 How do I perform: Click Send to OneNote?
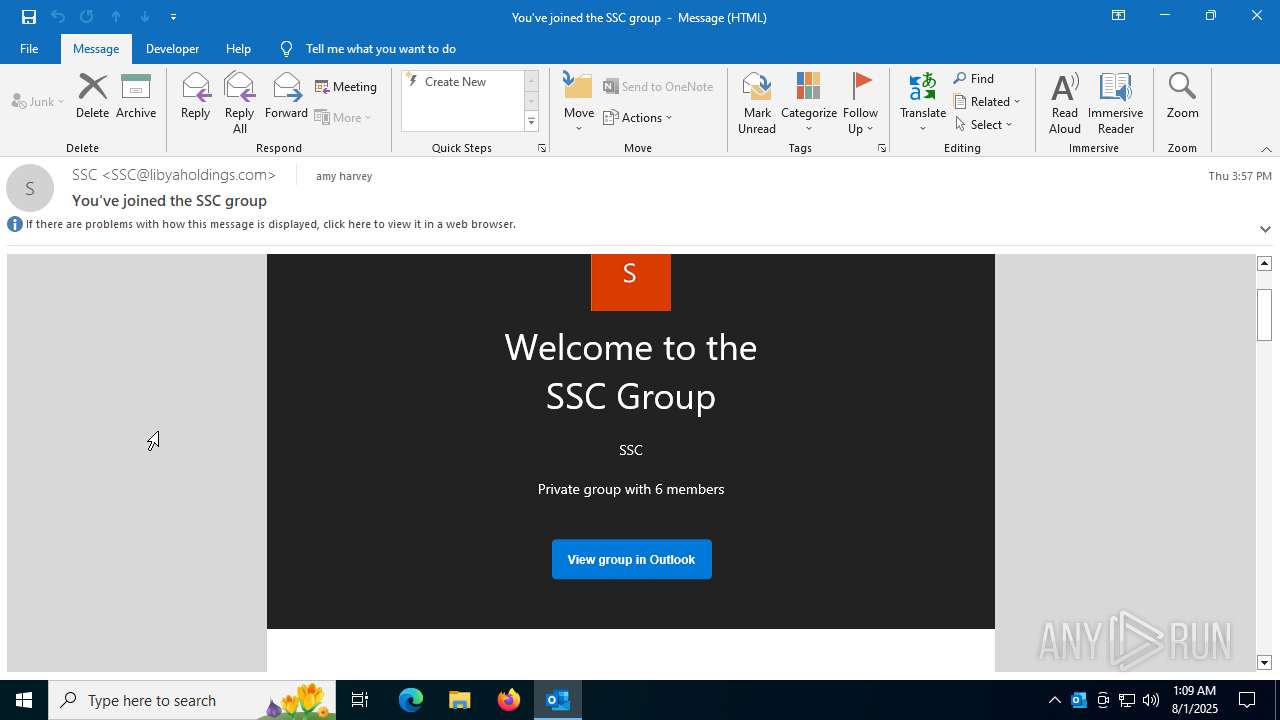658,87
